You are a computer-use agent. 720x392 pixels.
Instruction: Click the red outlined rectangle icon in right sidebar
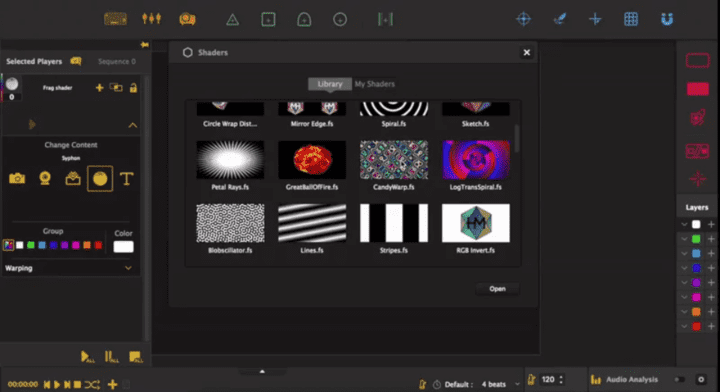click(x=698, y=61)
